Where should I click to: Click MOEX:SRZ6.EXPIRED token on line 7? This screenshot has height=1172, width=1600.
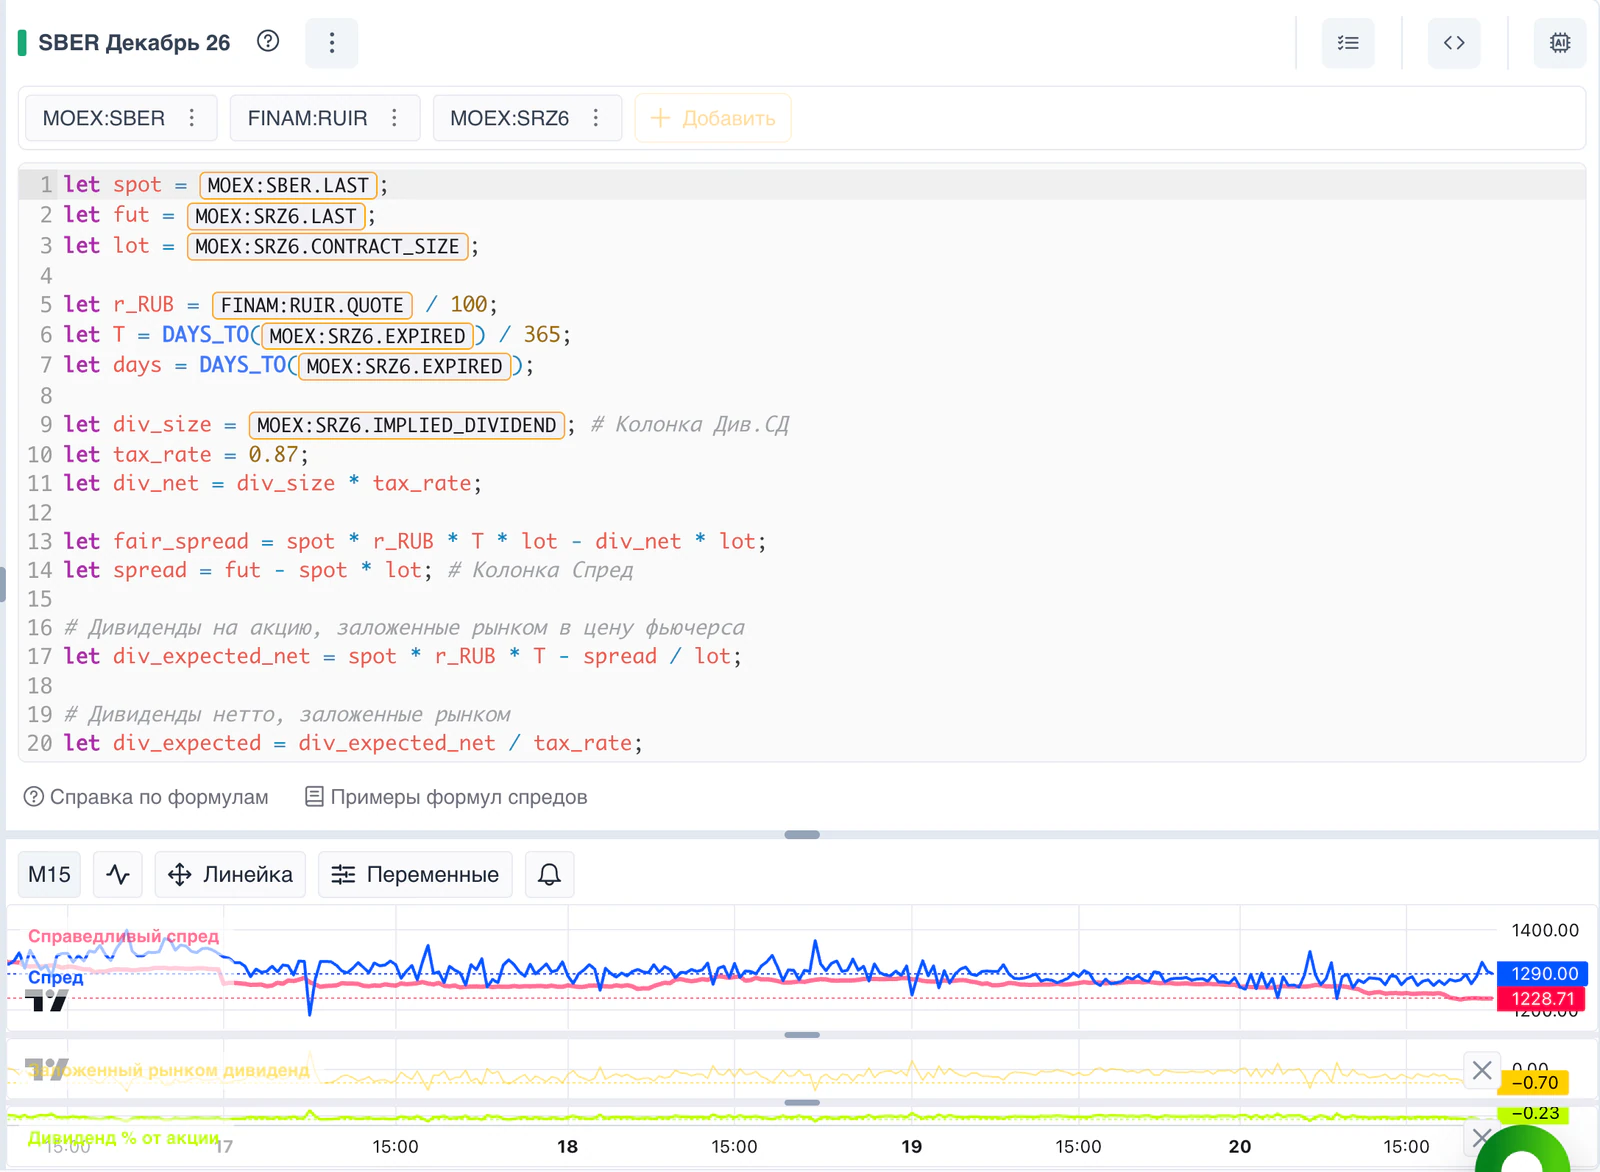(x=404, y=366)
